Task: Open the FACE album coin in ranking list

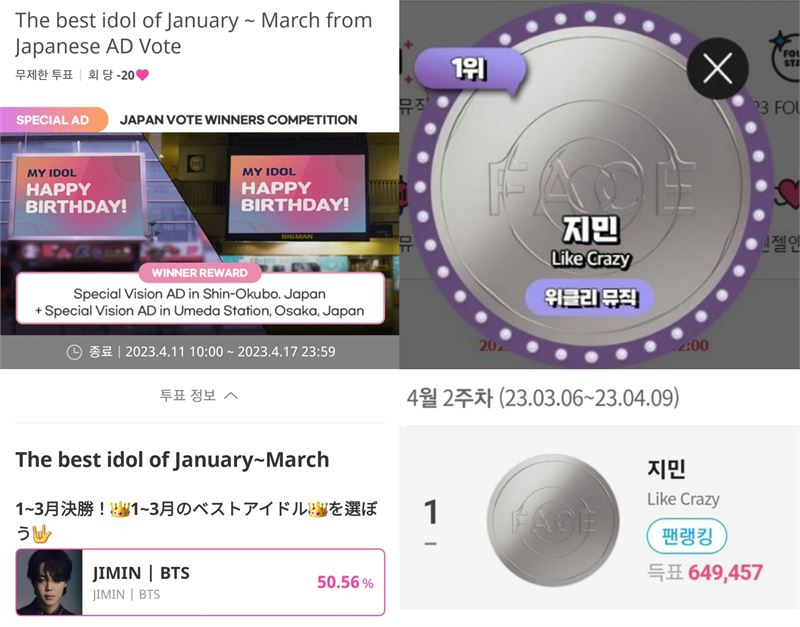Action: 553,520
